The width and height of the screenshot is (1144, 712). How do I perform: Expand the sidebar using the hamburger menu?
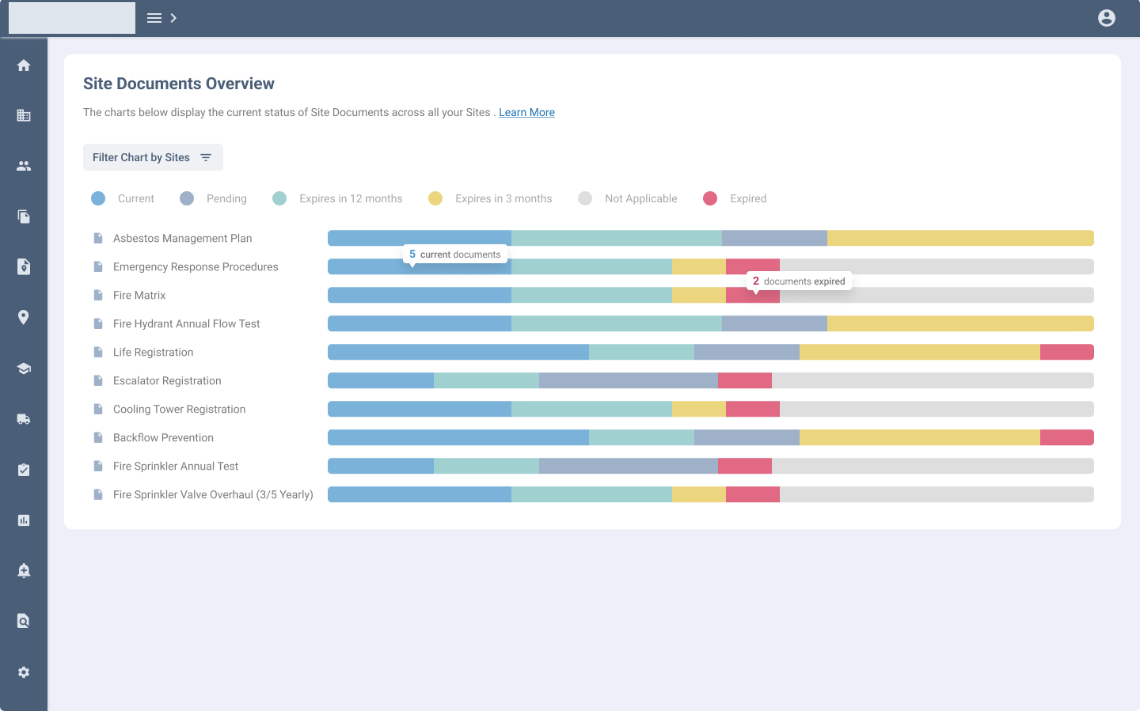point(154,18)
